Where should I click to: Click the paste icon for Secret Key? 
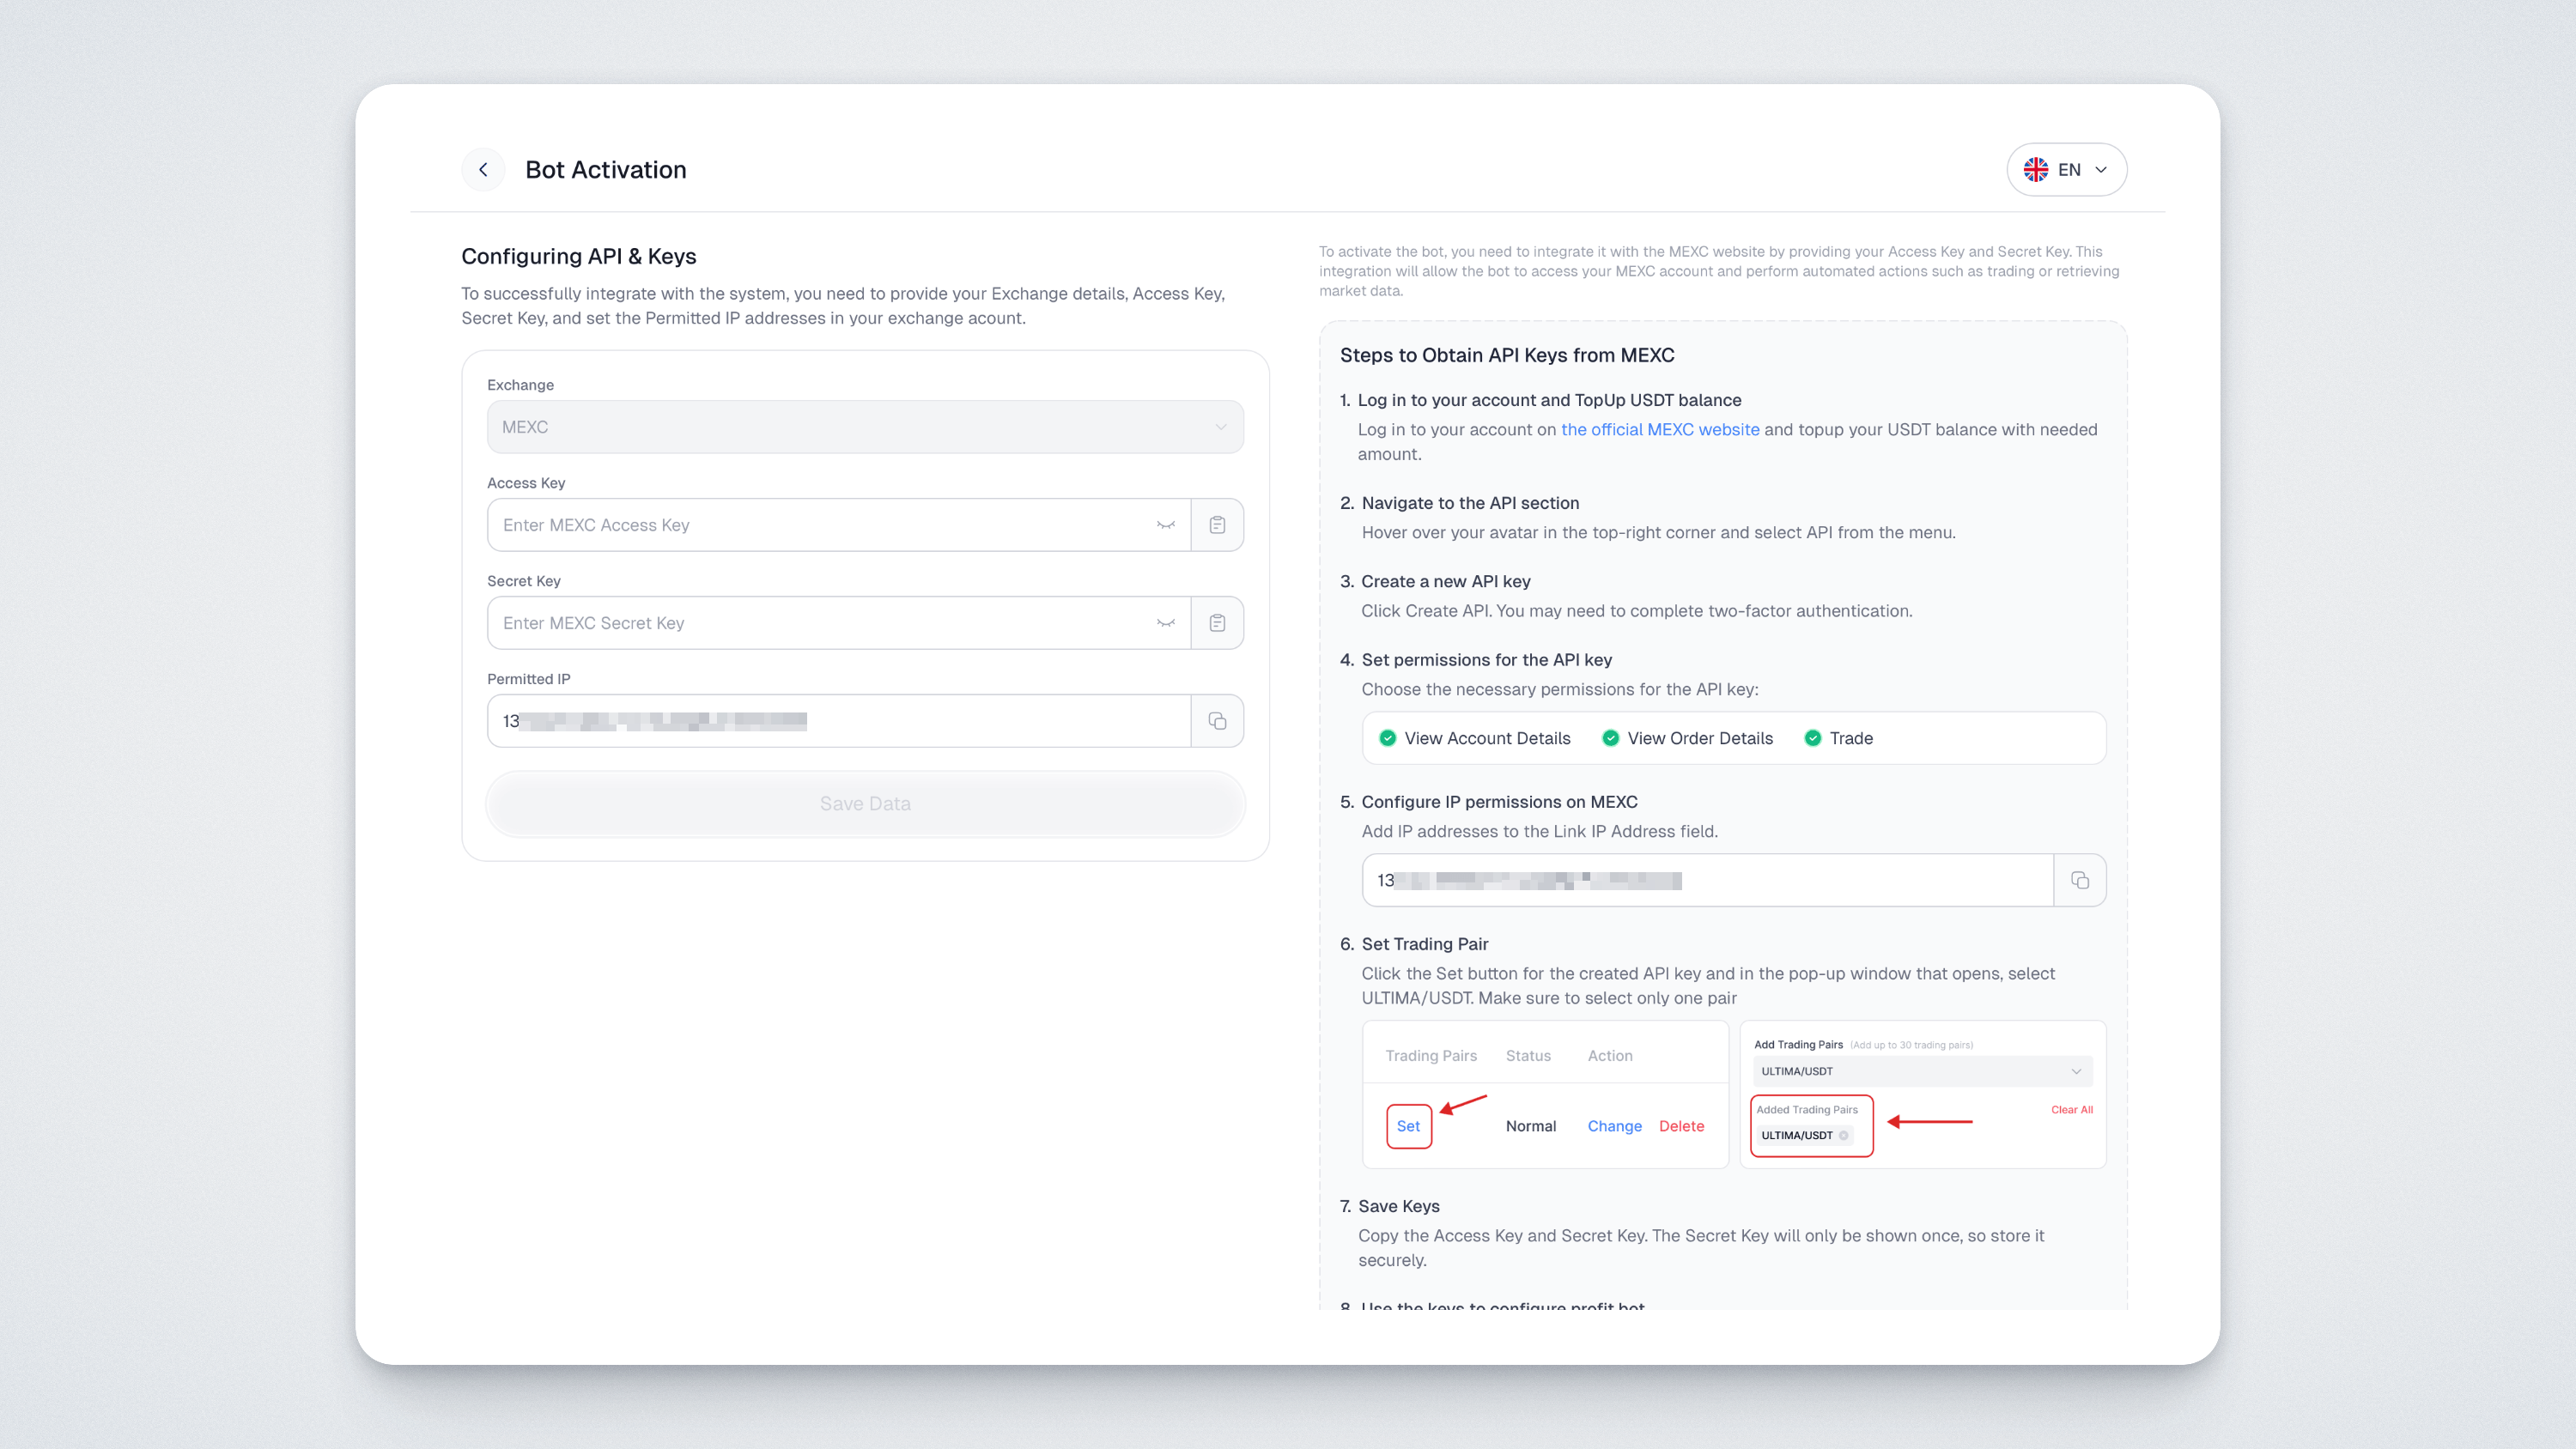[x=1217, y=623]
